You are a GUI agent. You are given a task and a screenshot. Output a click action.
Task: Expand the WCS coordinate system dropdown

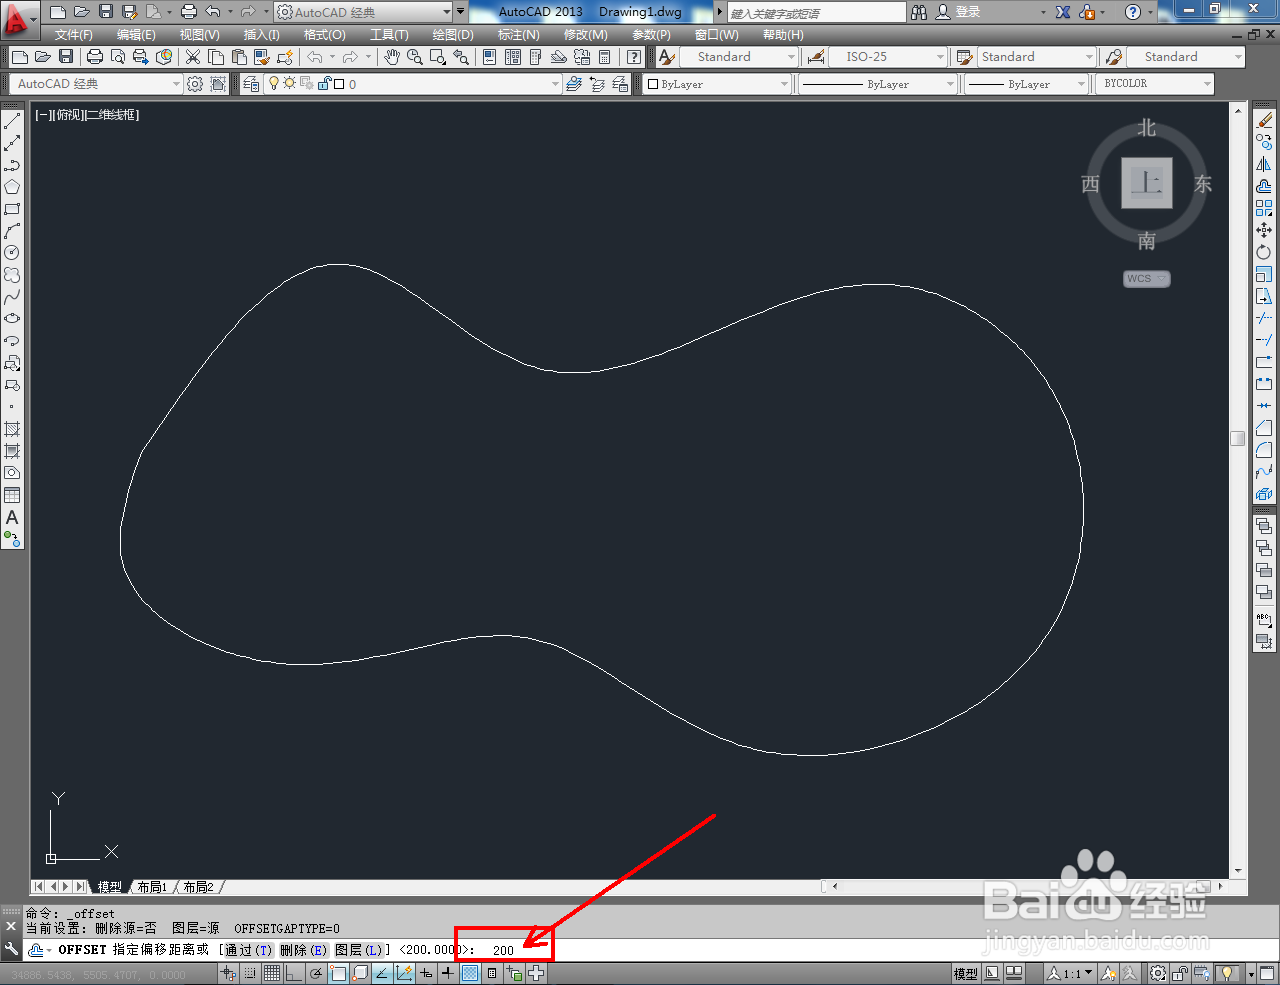[1146, 279]
